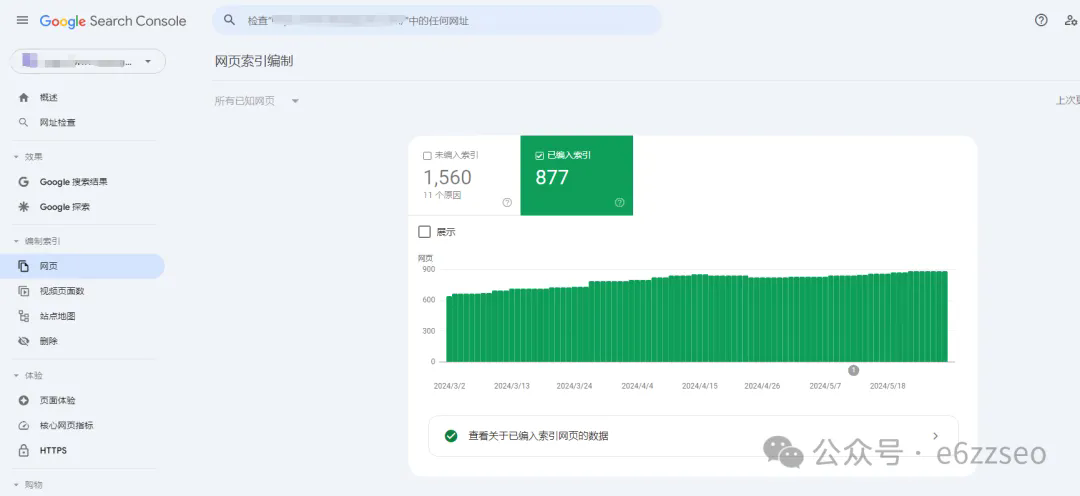Click help icon in 未编入索引 card
The height and width of the screenshot is (496, 1080).
click(x=507, y=203)
